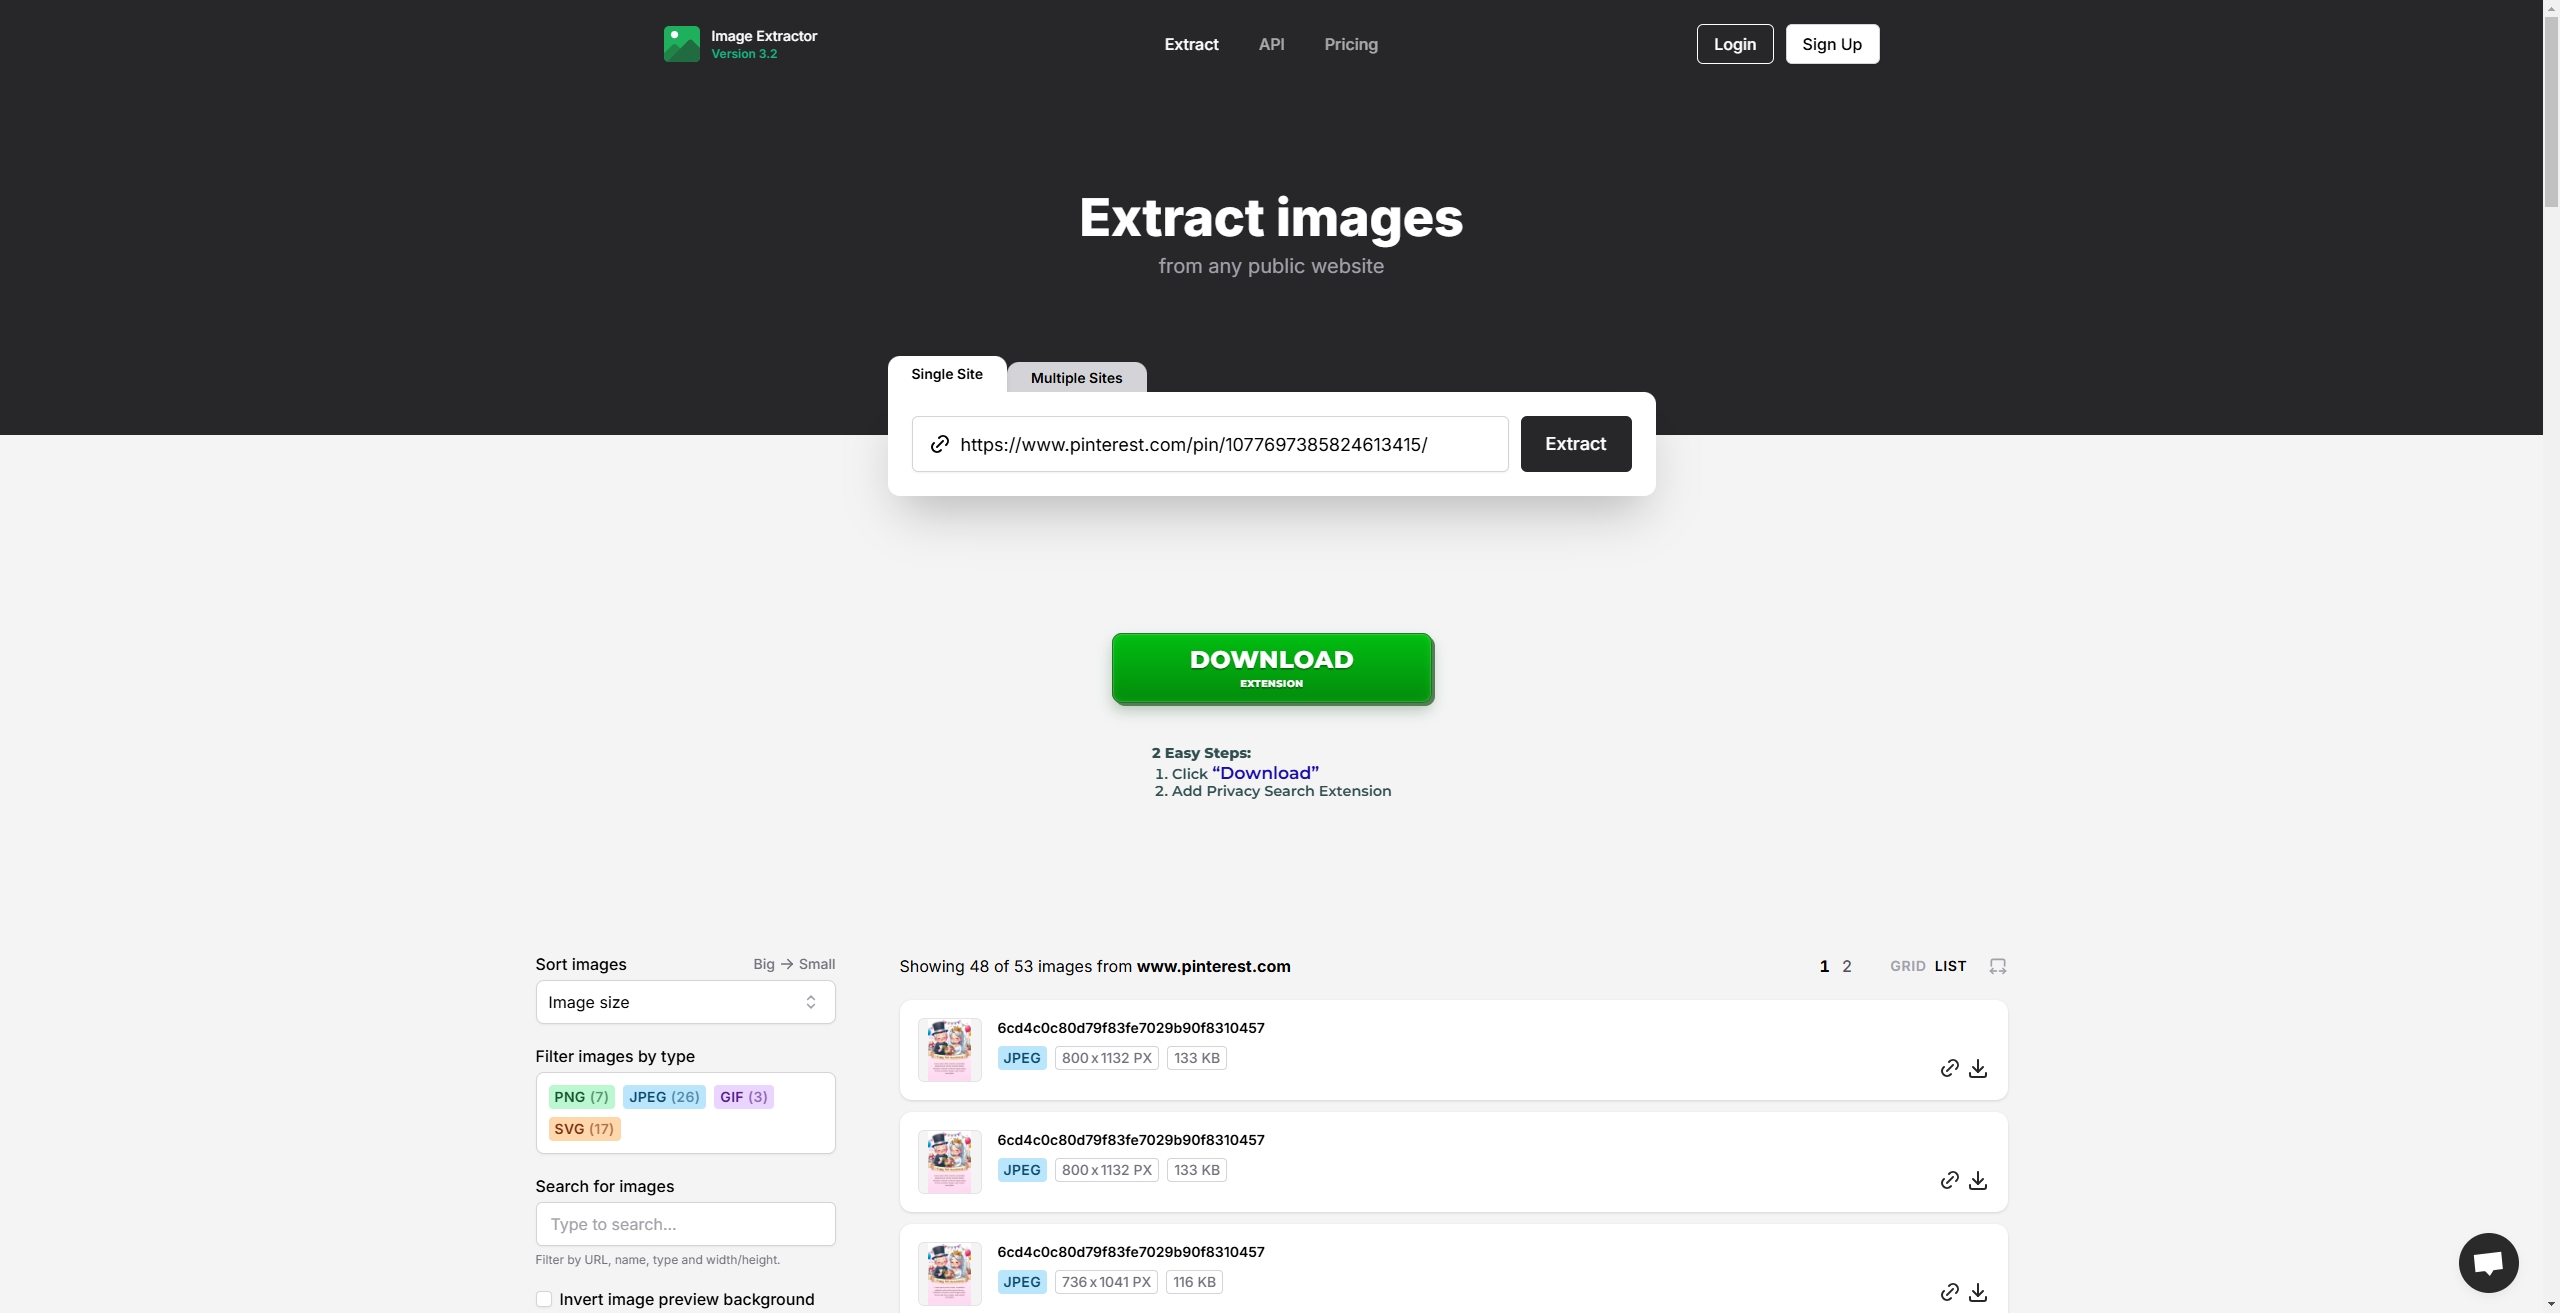Click the 116 KB size label
The image size is (2560, 1313).
1194,1282
